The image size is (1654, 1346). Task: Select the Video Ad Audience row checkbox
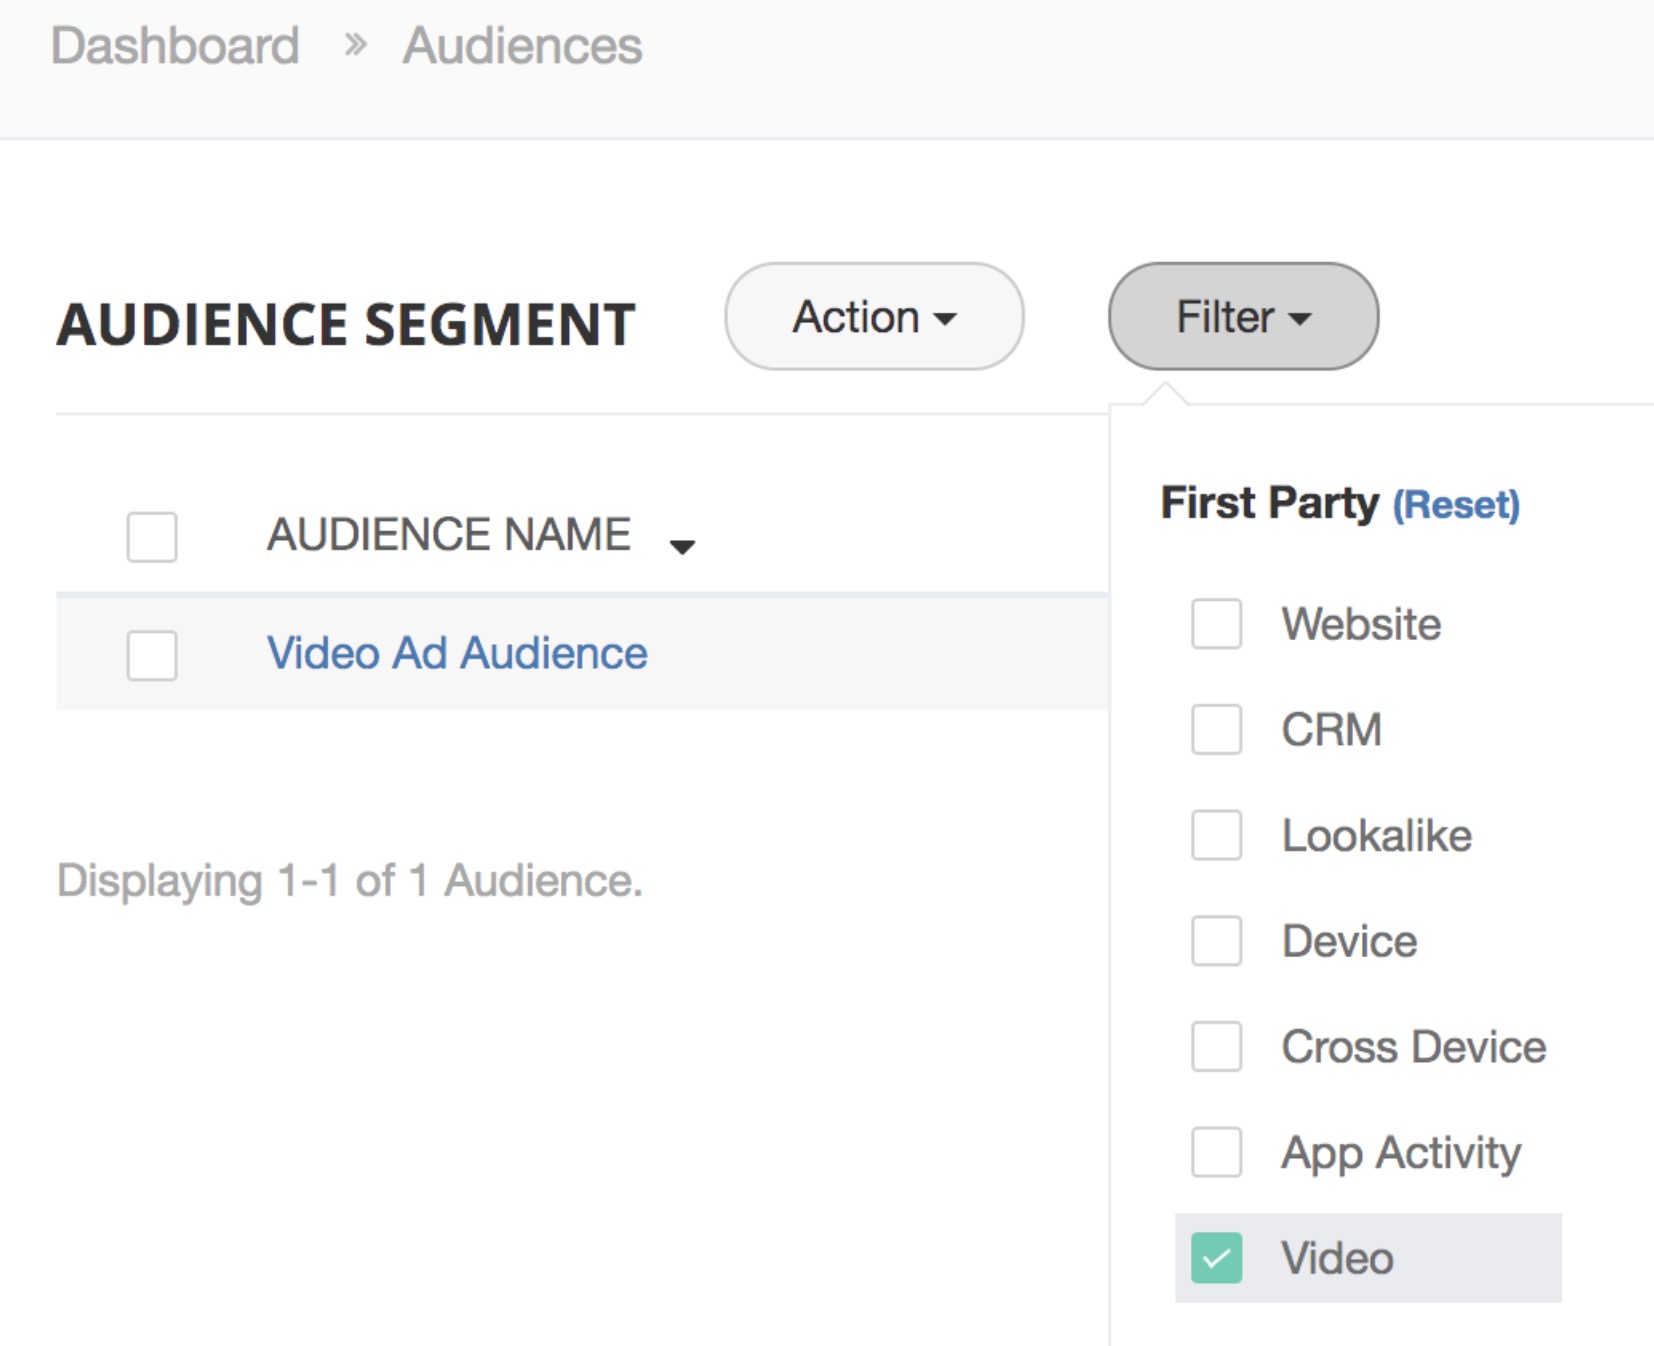(152, 655)
